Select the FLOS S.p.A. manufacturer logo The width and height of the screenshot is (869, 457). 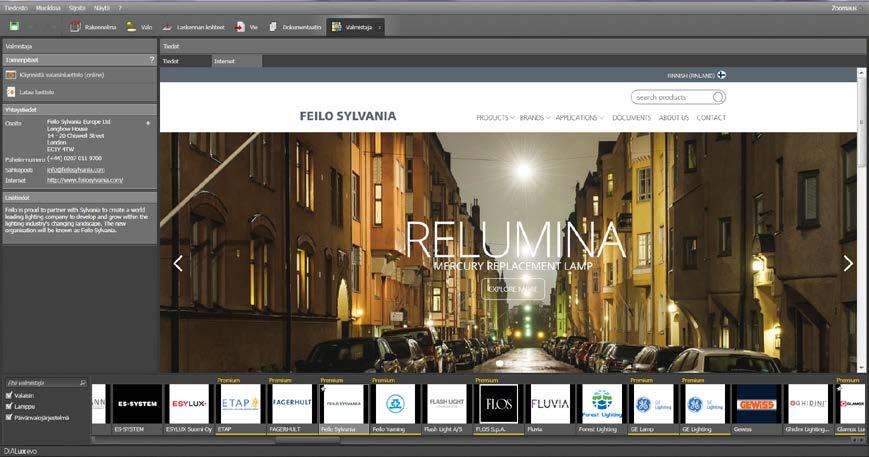pos(498,404)
